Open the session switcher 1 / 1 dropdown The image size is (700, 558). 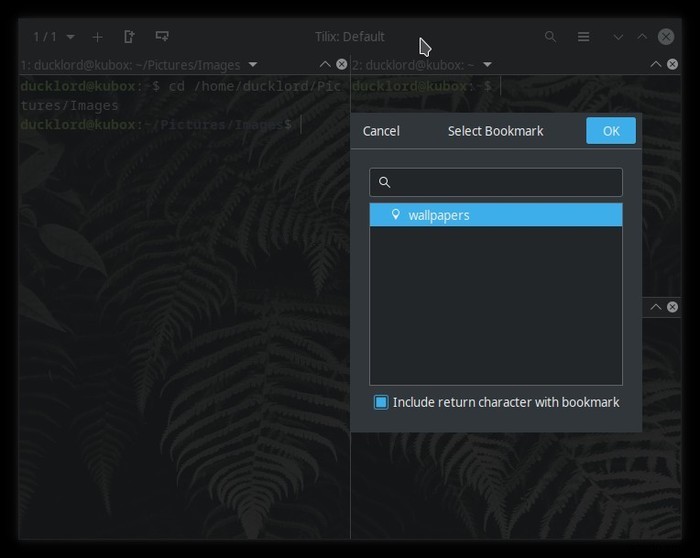pyautogui.click(x=54, y=37)
